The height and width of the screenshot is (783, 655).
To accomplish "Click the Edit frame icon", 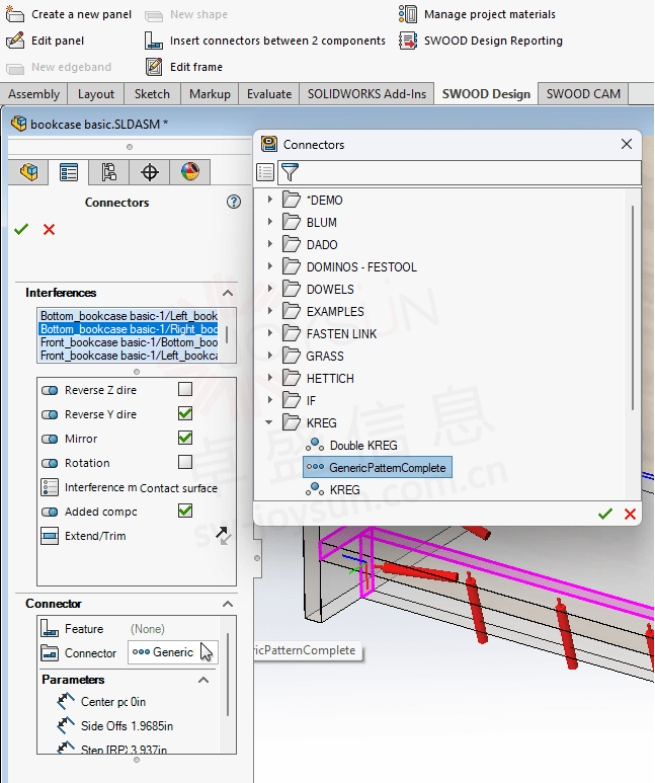I will [x=154, y=66].
